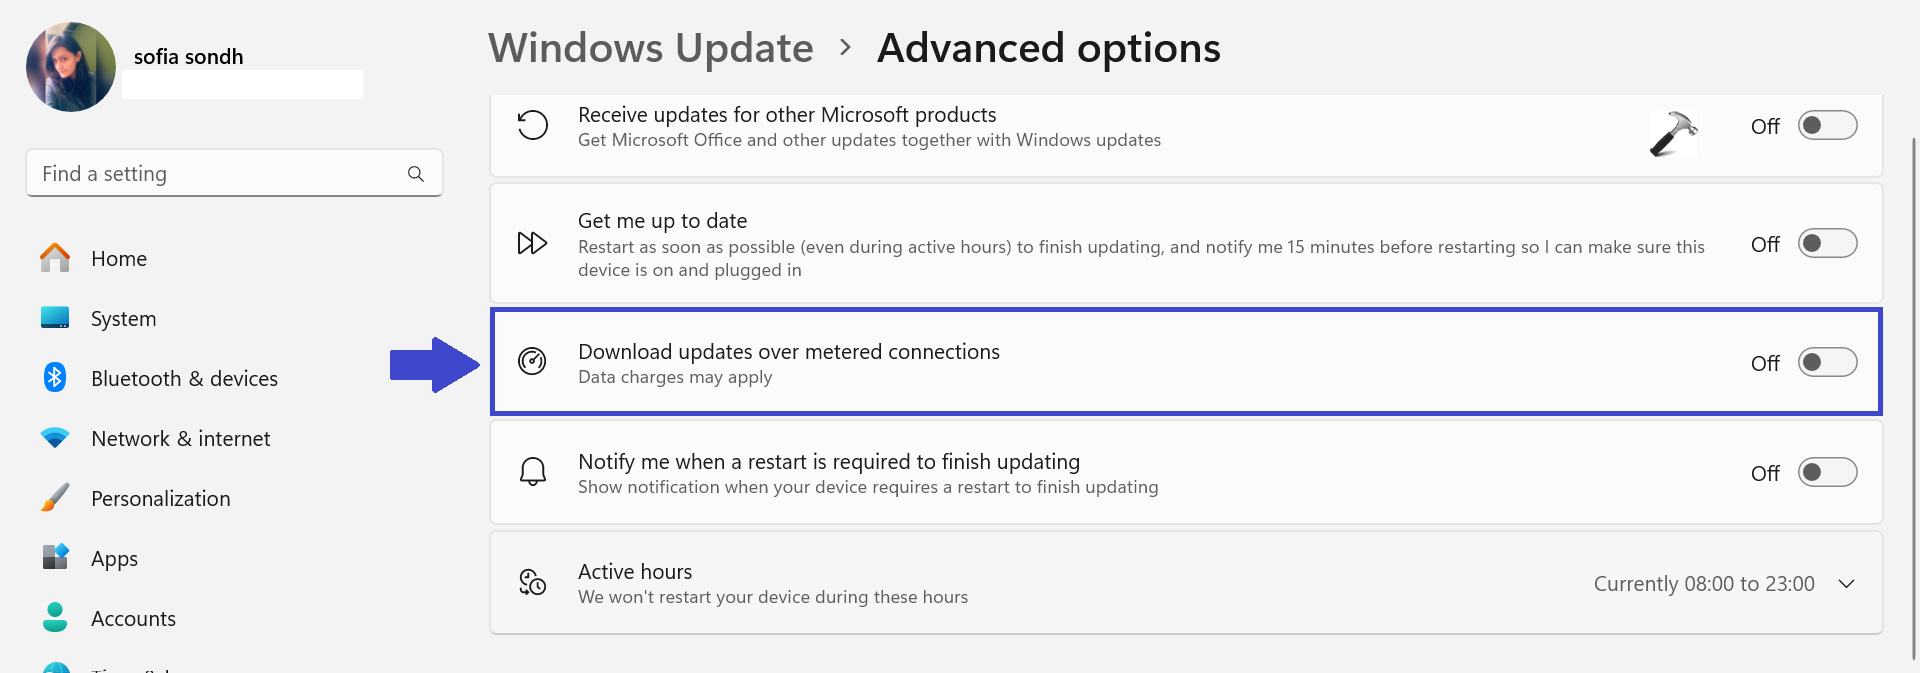This screenshot has height=673, width=1920.
Task: Go to Bluetooth & devices section
Action: click(x=184, y=378)
